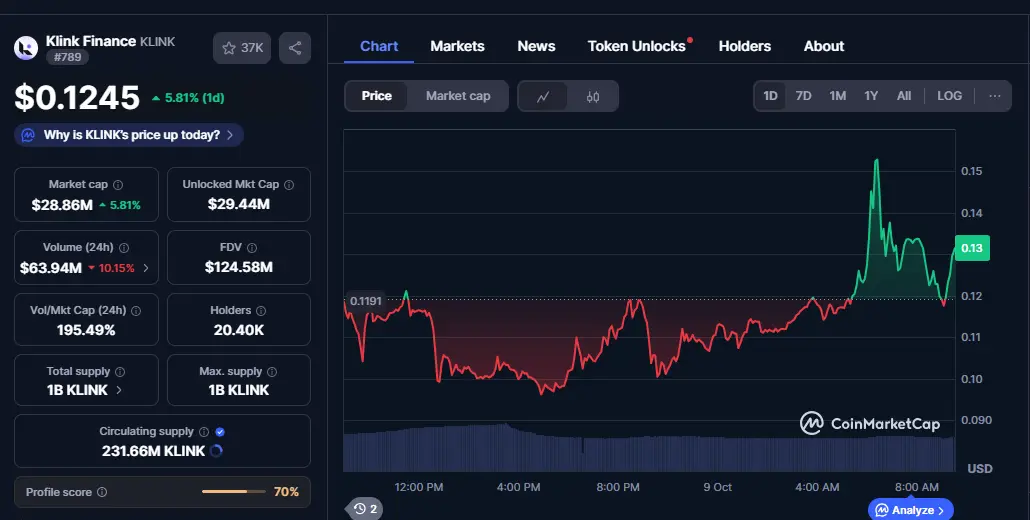The image size is (1030, 520).
Task: Open the Markets tab
Action: pyautogui.click(x=457, y=46)
